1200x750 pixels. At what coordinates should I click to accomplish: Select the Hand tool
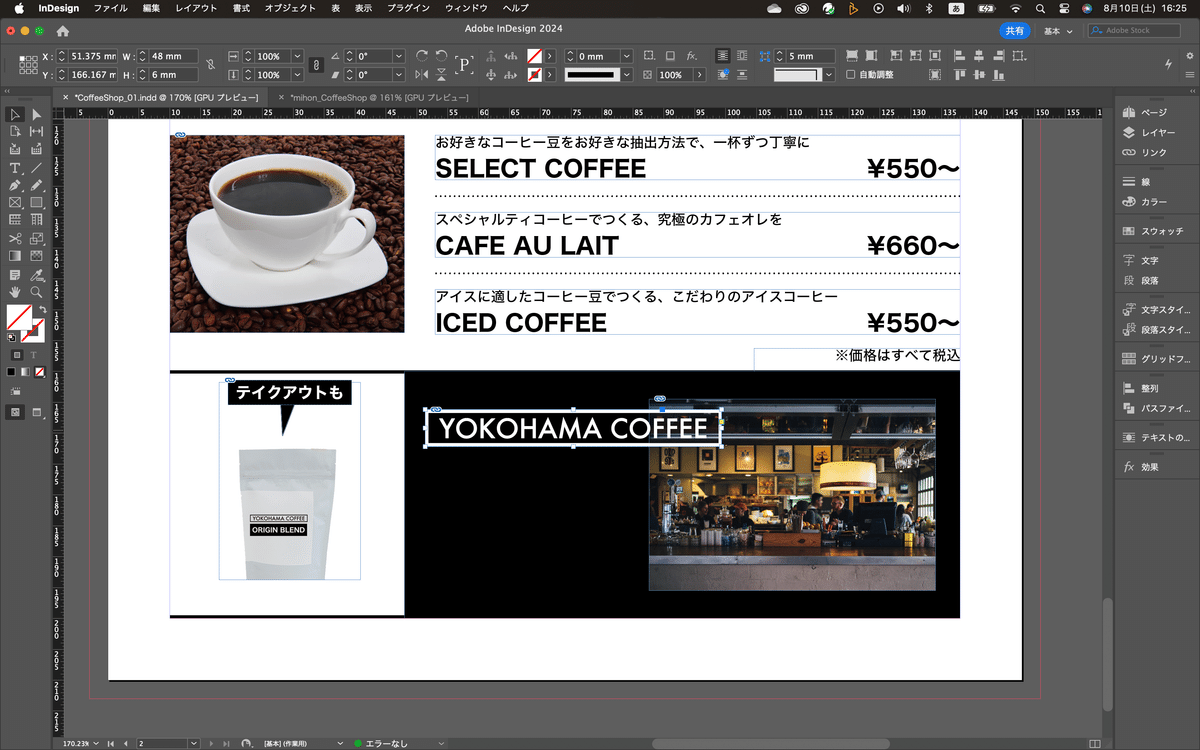(x=15, y=292)
